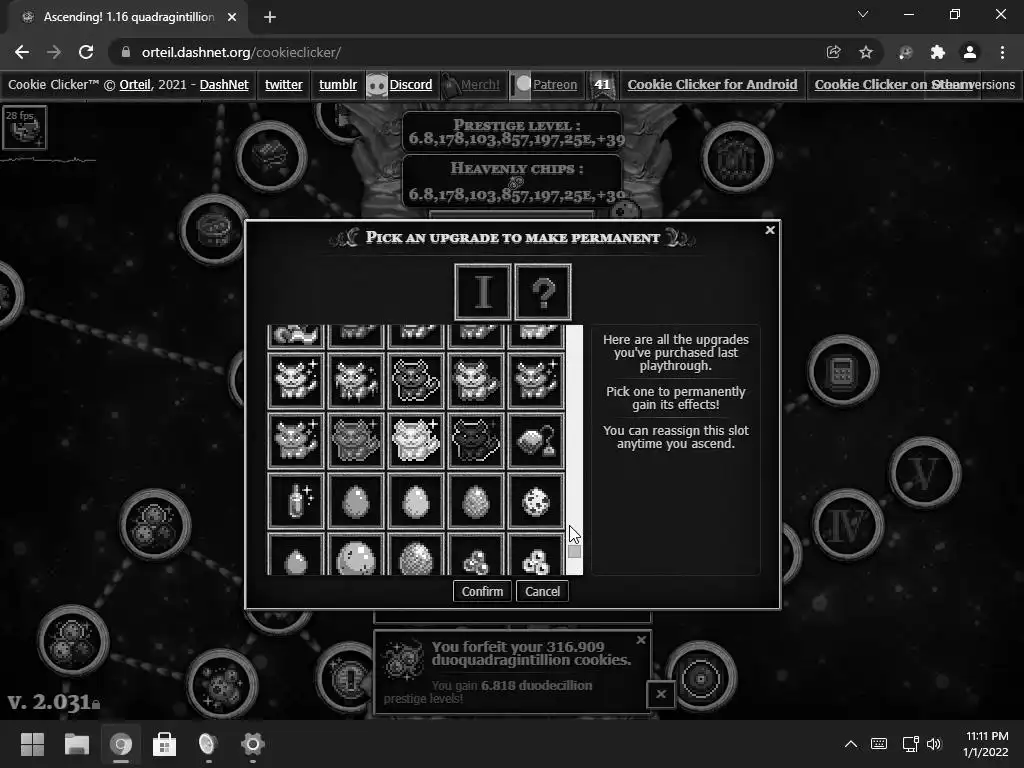Viewport: 1024px width, 768px height.
Task: Click the fps counter icon
Action: [x=25, y=127]
